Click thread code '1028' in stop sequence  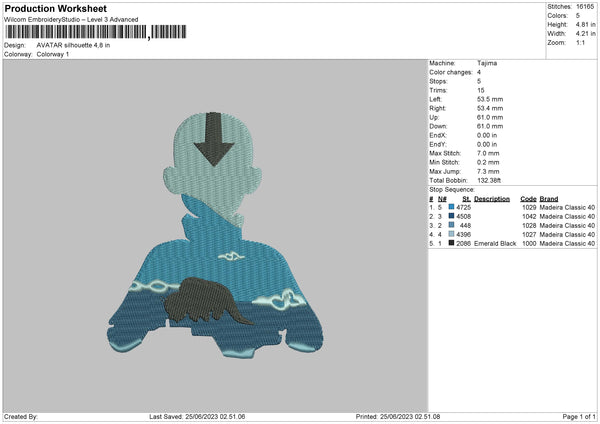coord(529,225)
